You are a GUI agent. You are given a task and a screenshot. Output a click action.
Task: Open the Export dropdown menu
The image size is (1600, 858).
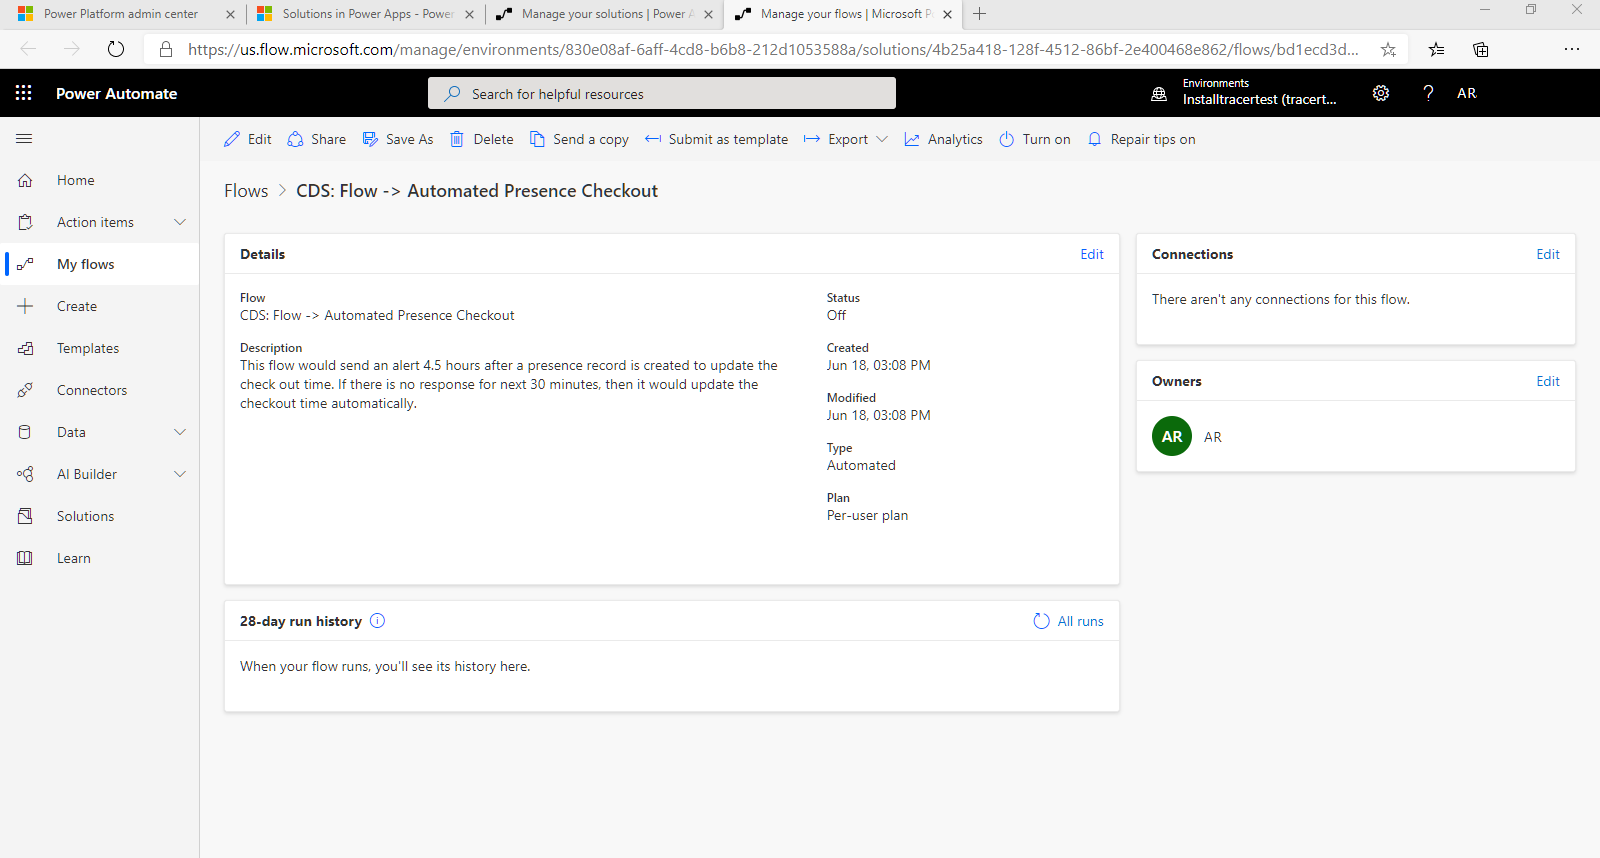point(846,139)
